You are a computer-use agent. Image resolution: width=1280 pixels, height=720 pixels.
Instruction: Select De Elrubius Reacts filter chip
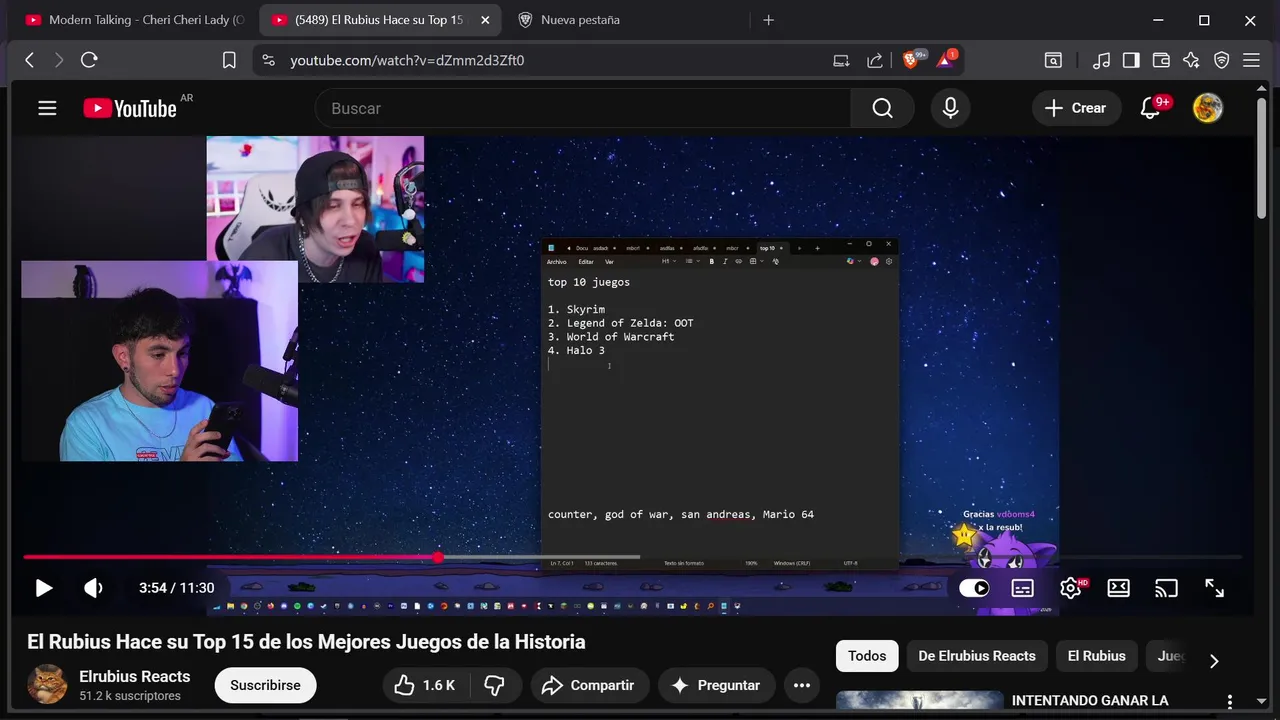(977, 656)
